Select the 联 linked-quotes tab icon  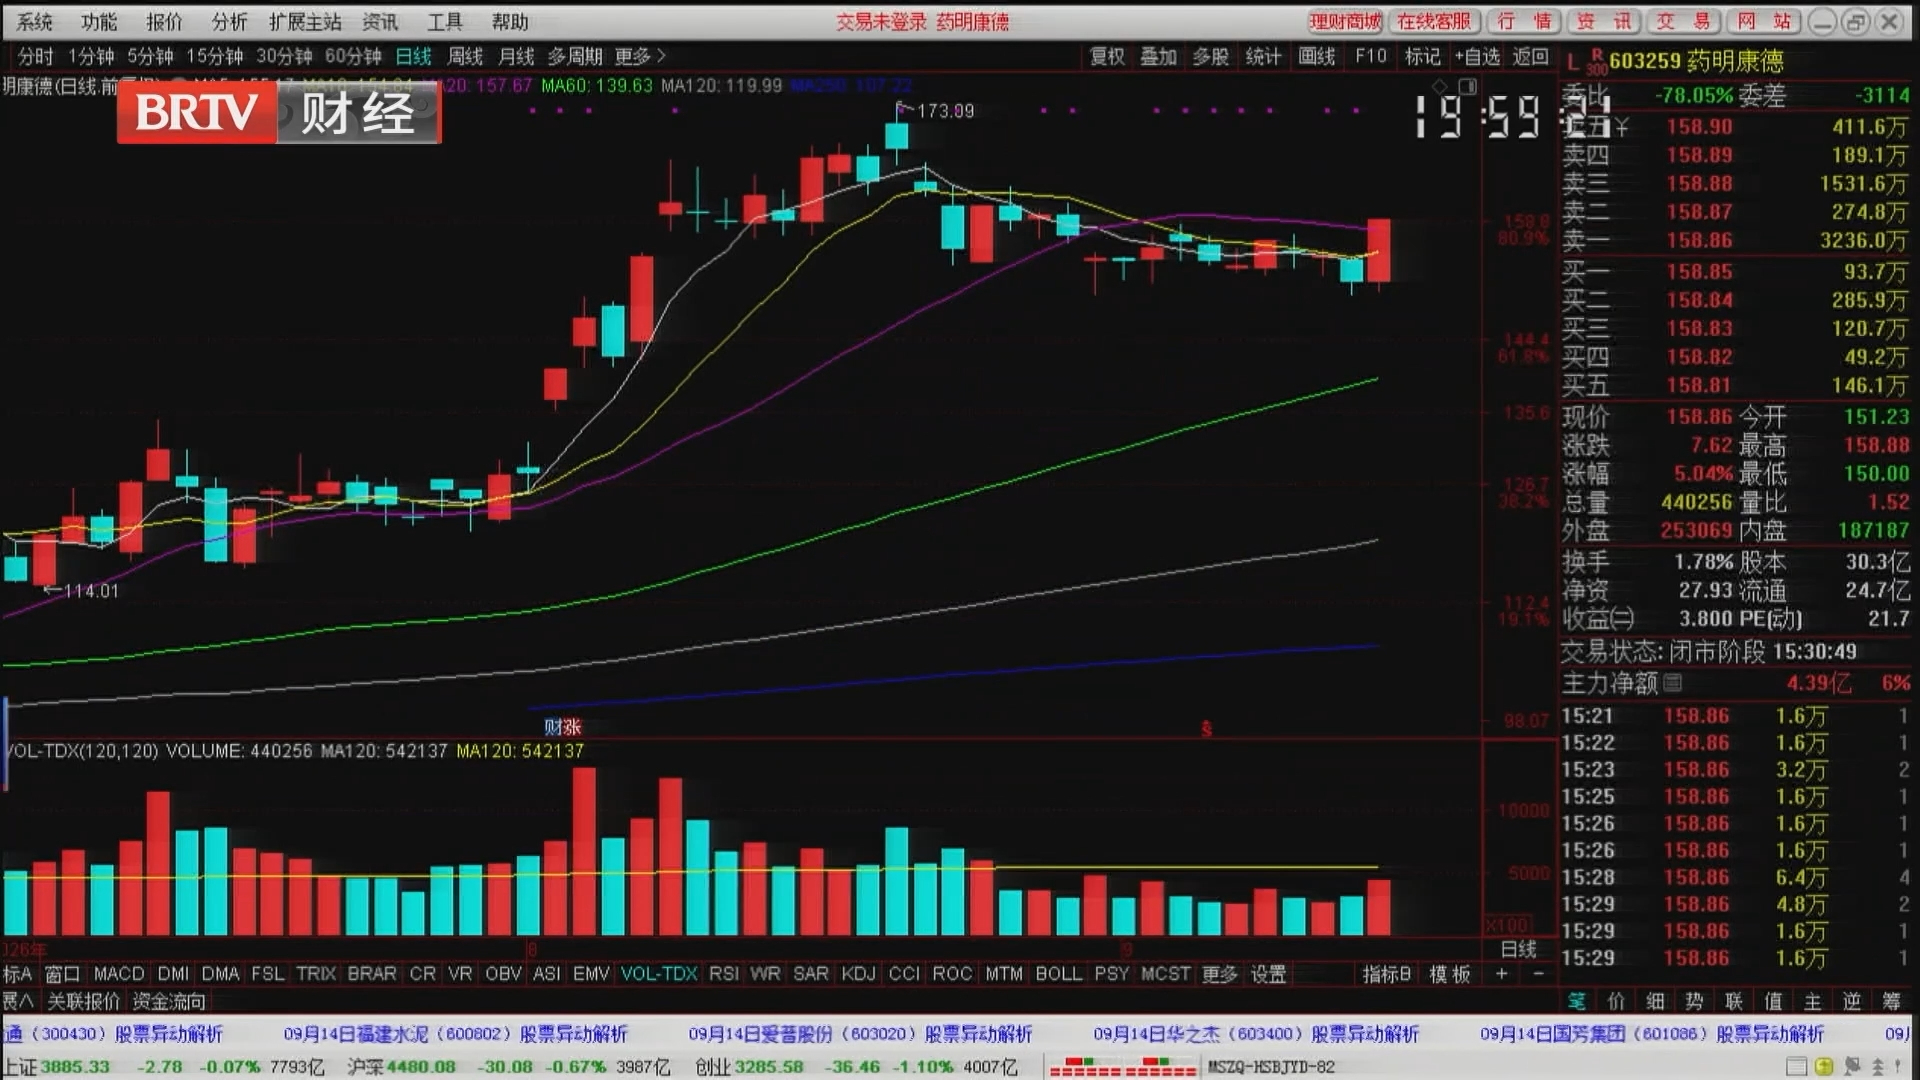tap(1734, 1001)
